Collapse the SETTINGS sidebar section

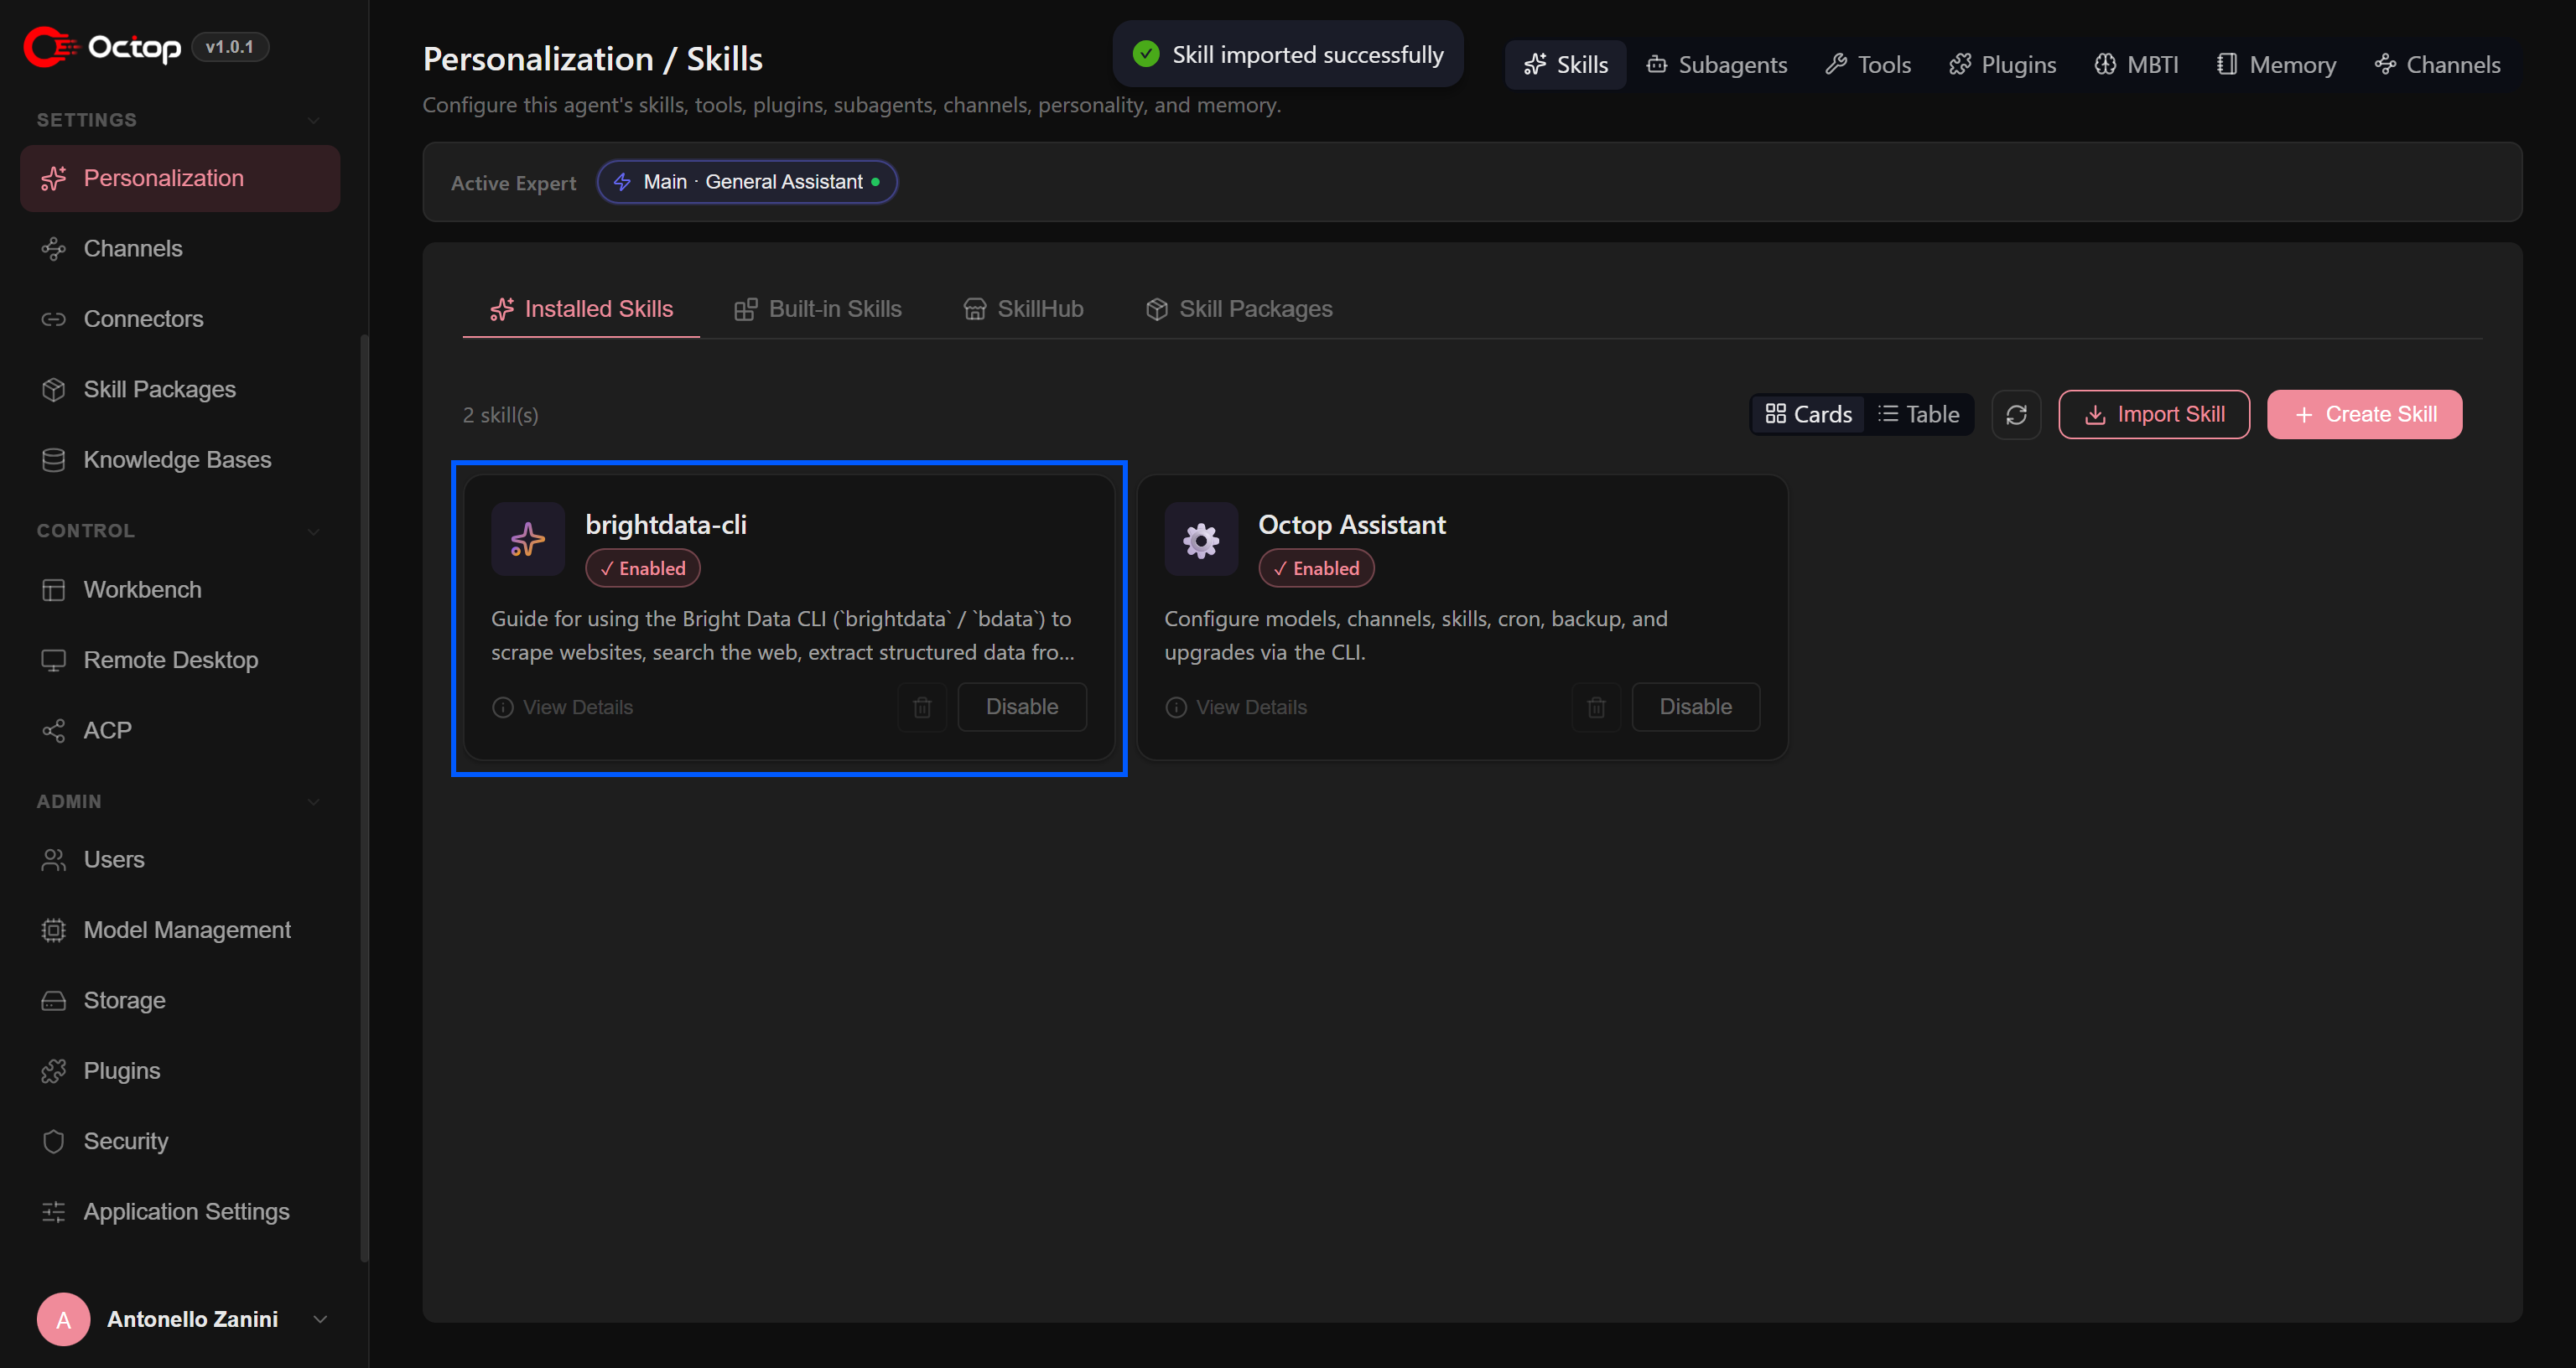314,120
